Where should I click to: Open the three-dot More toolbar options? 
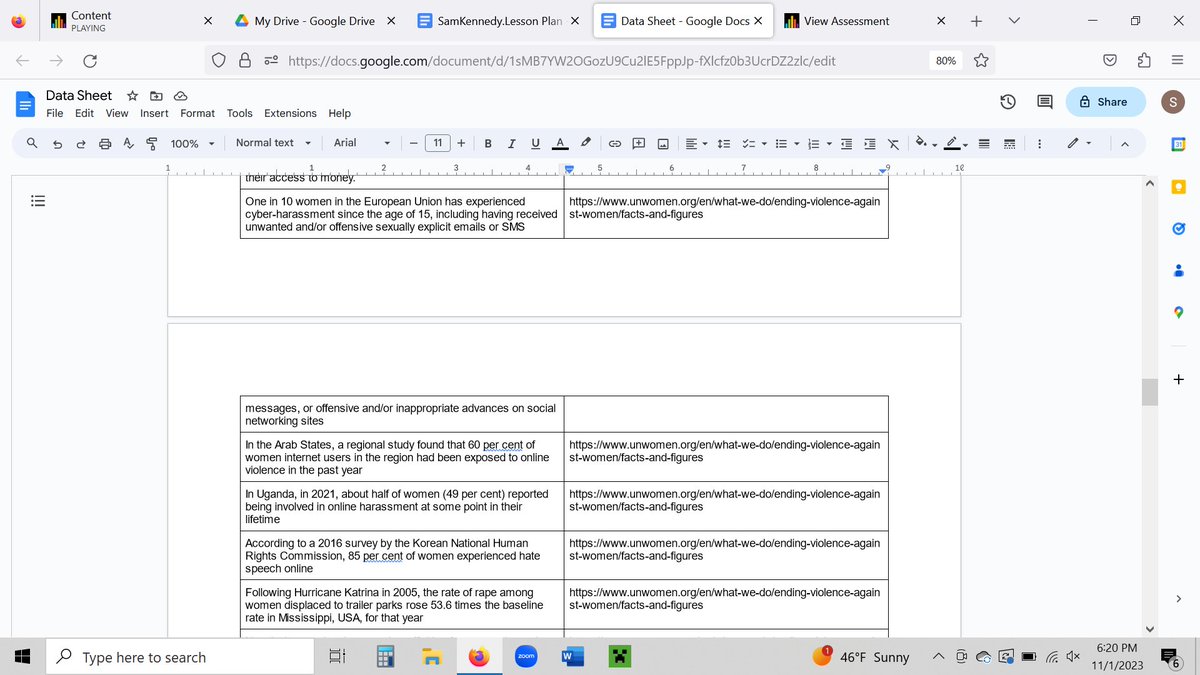tap(1040, 143)
